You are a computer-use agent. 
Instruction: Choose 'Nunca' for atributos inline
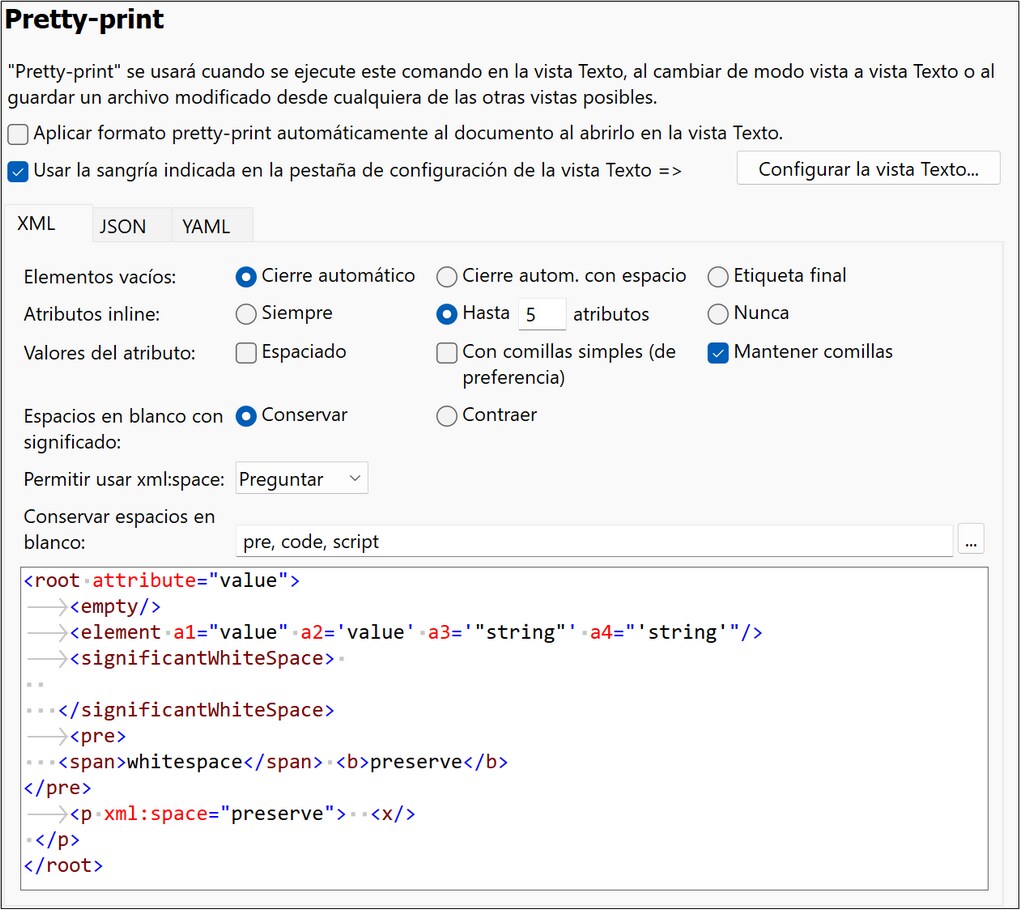pyautogui.click(x=717, y=314)
